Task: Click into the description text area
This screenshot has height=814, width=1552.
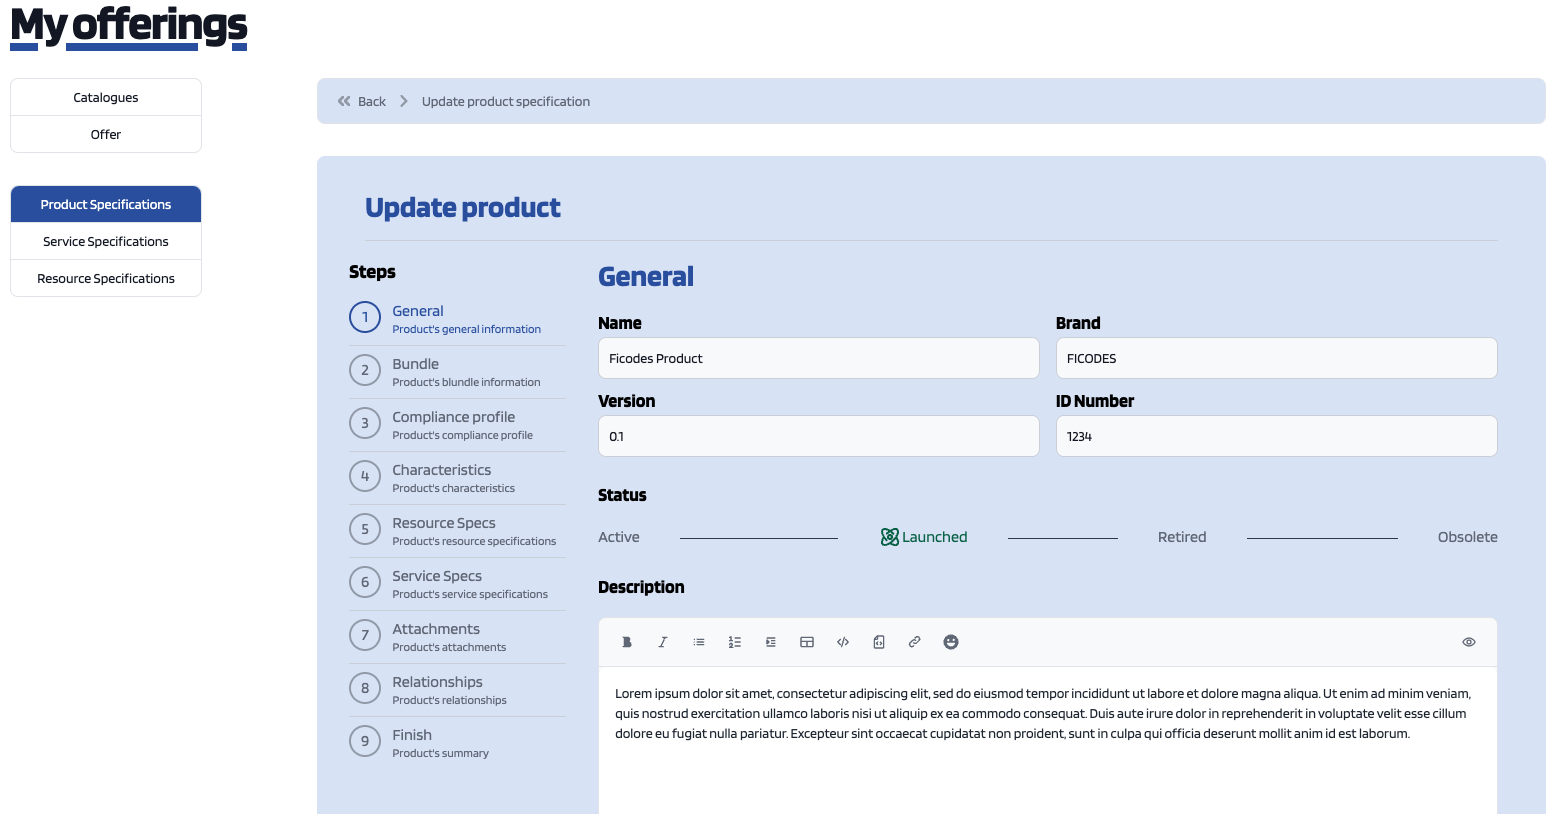Action: click(x=1048, y=740)
